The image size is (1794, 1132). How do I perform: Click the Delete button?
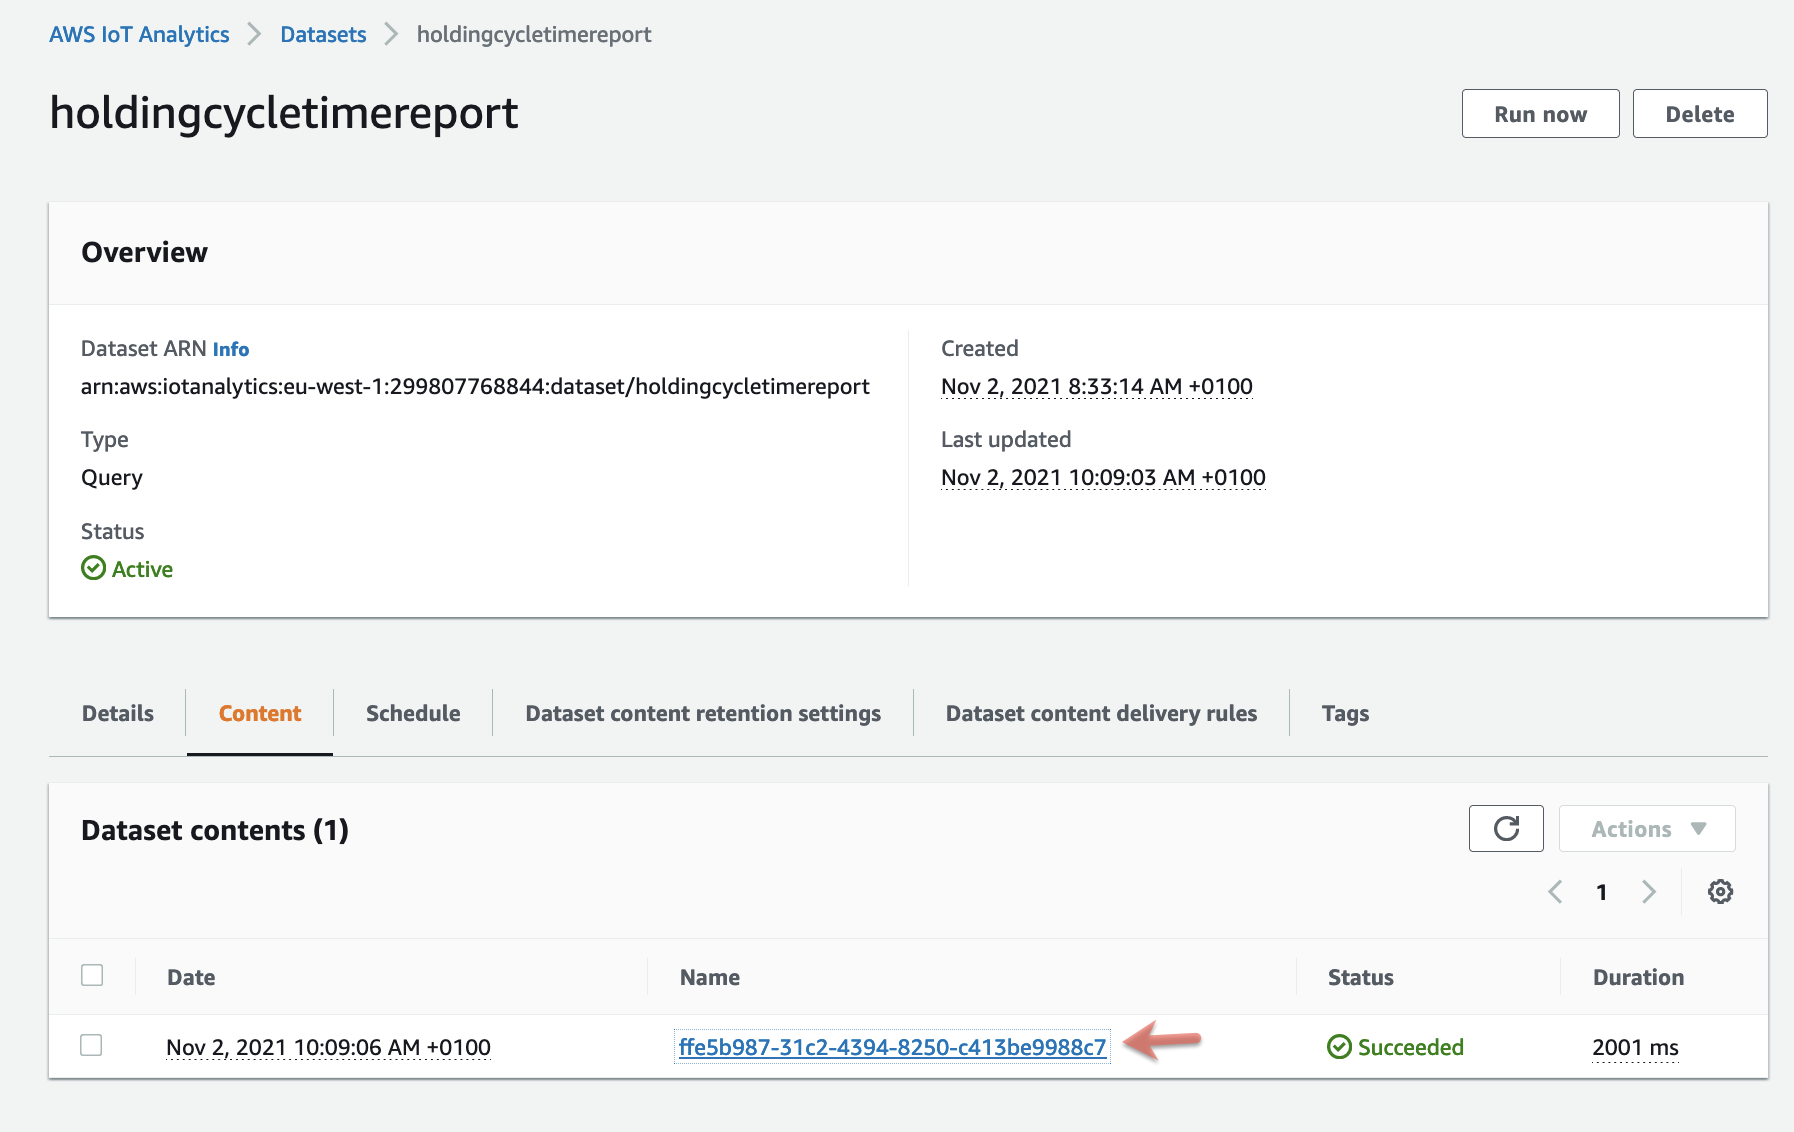point(1699,113)
